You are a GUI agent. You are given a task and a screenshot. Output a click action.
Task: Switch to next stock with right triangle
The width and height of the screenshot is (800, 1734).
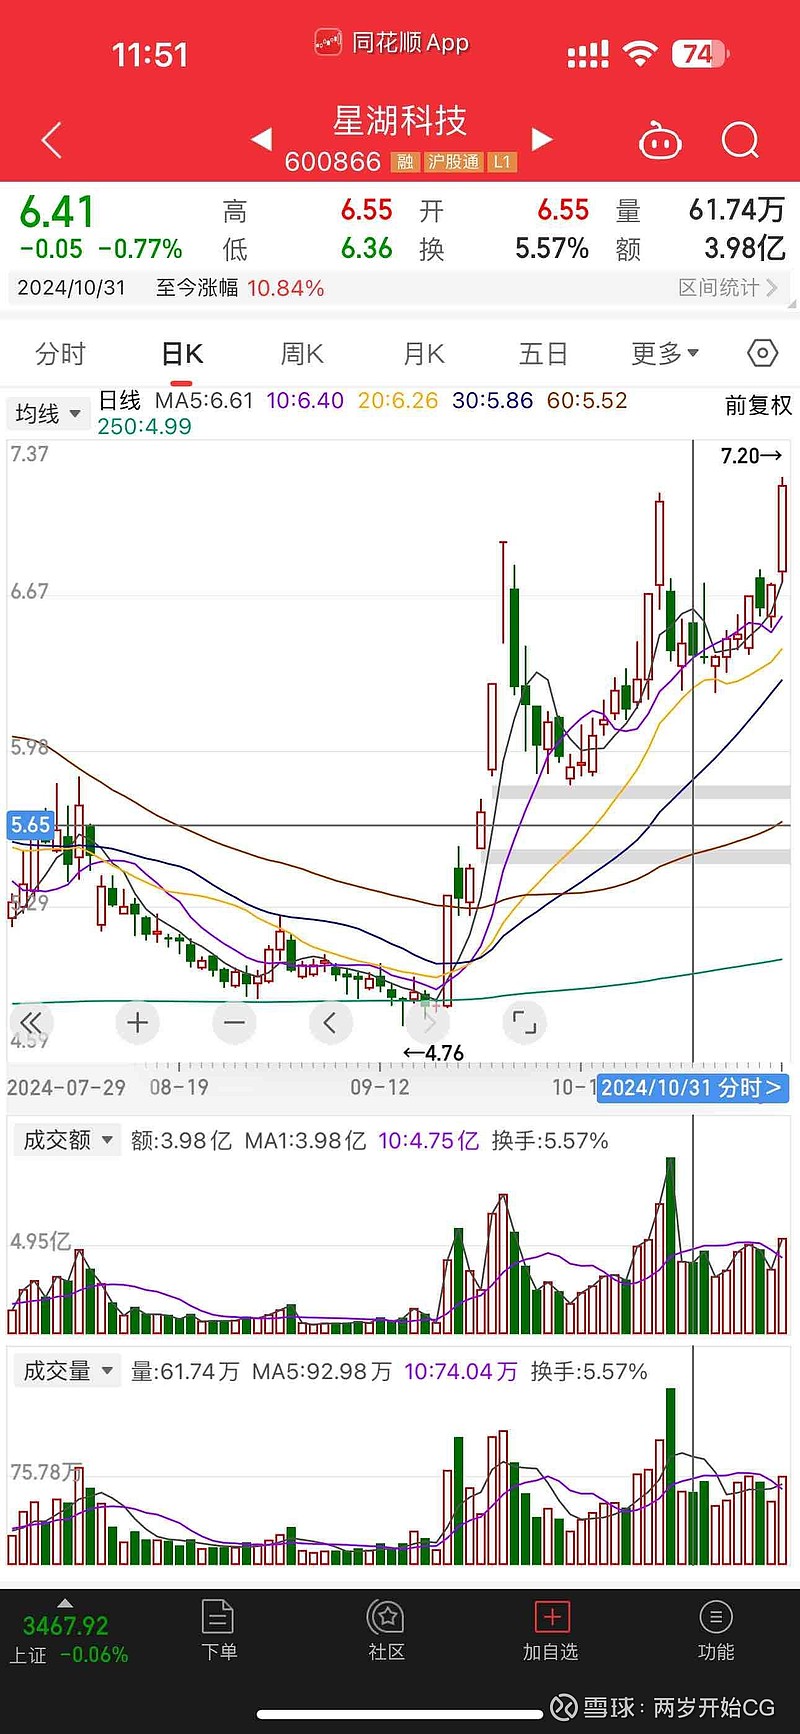(542, 139)
